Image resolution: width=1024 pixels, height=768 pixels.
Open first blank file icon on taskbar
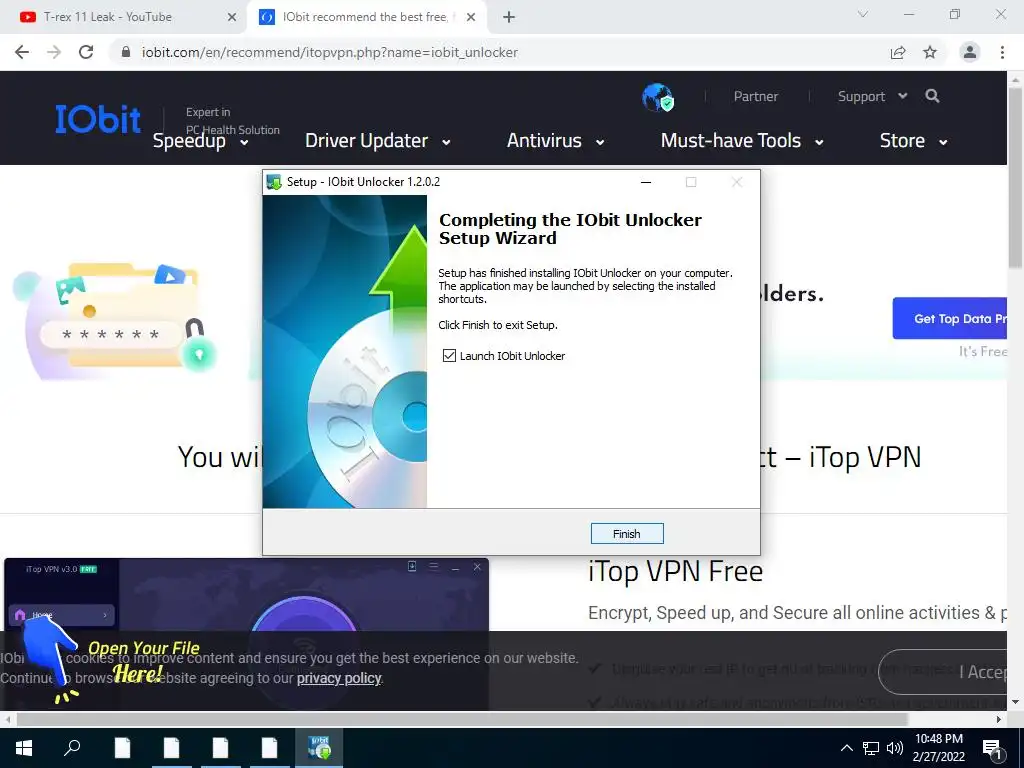[123, 748]
